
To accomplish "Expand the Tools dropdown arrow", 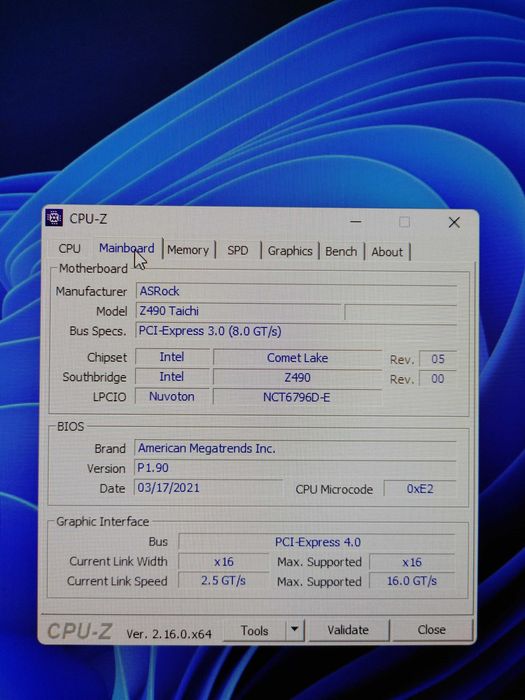I will [x=294, y=630].
